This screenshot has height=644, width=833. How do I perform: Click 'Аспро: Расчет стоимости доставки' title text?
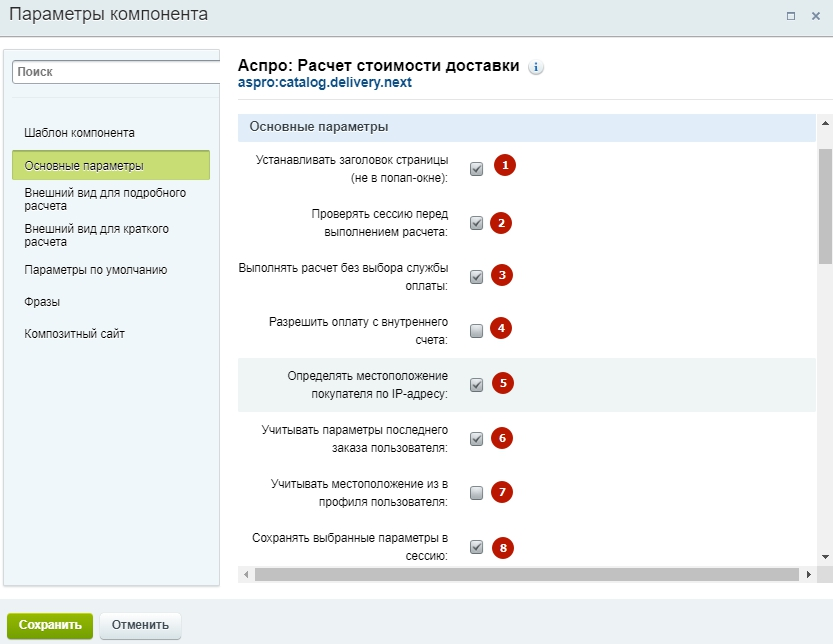[378, 65]
